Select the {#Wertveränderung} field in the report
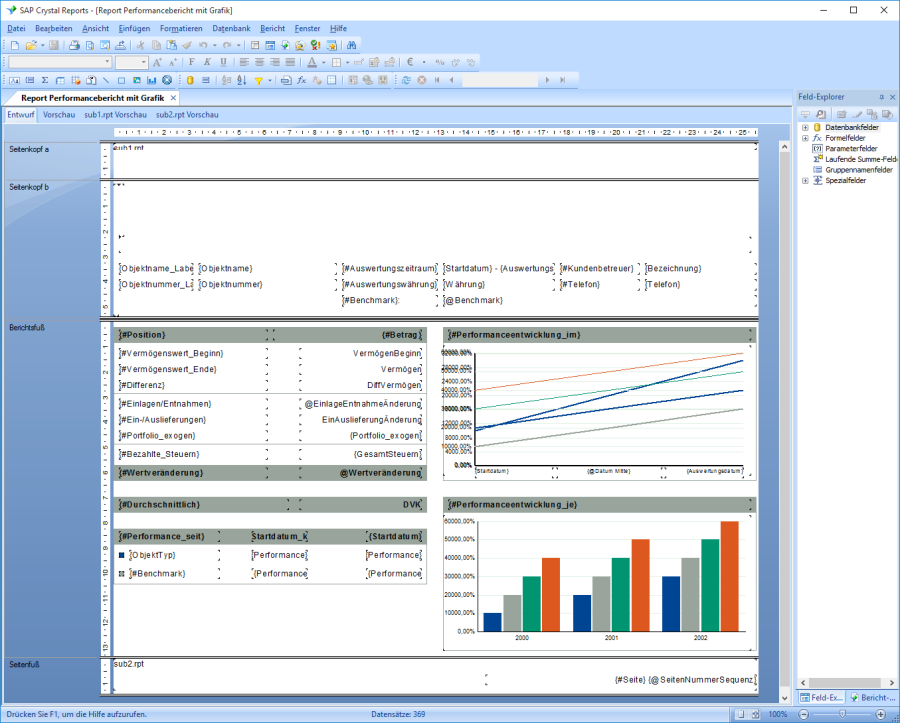The height and width of the screenshot is (723, 900). pos(162,473)
